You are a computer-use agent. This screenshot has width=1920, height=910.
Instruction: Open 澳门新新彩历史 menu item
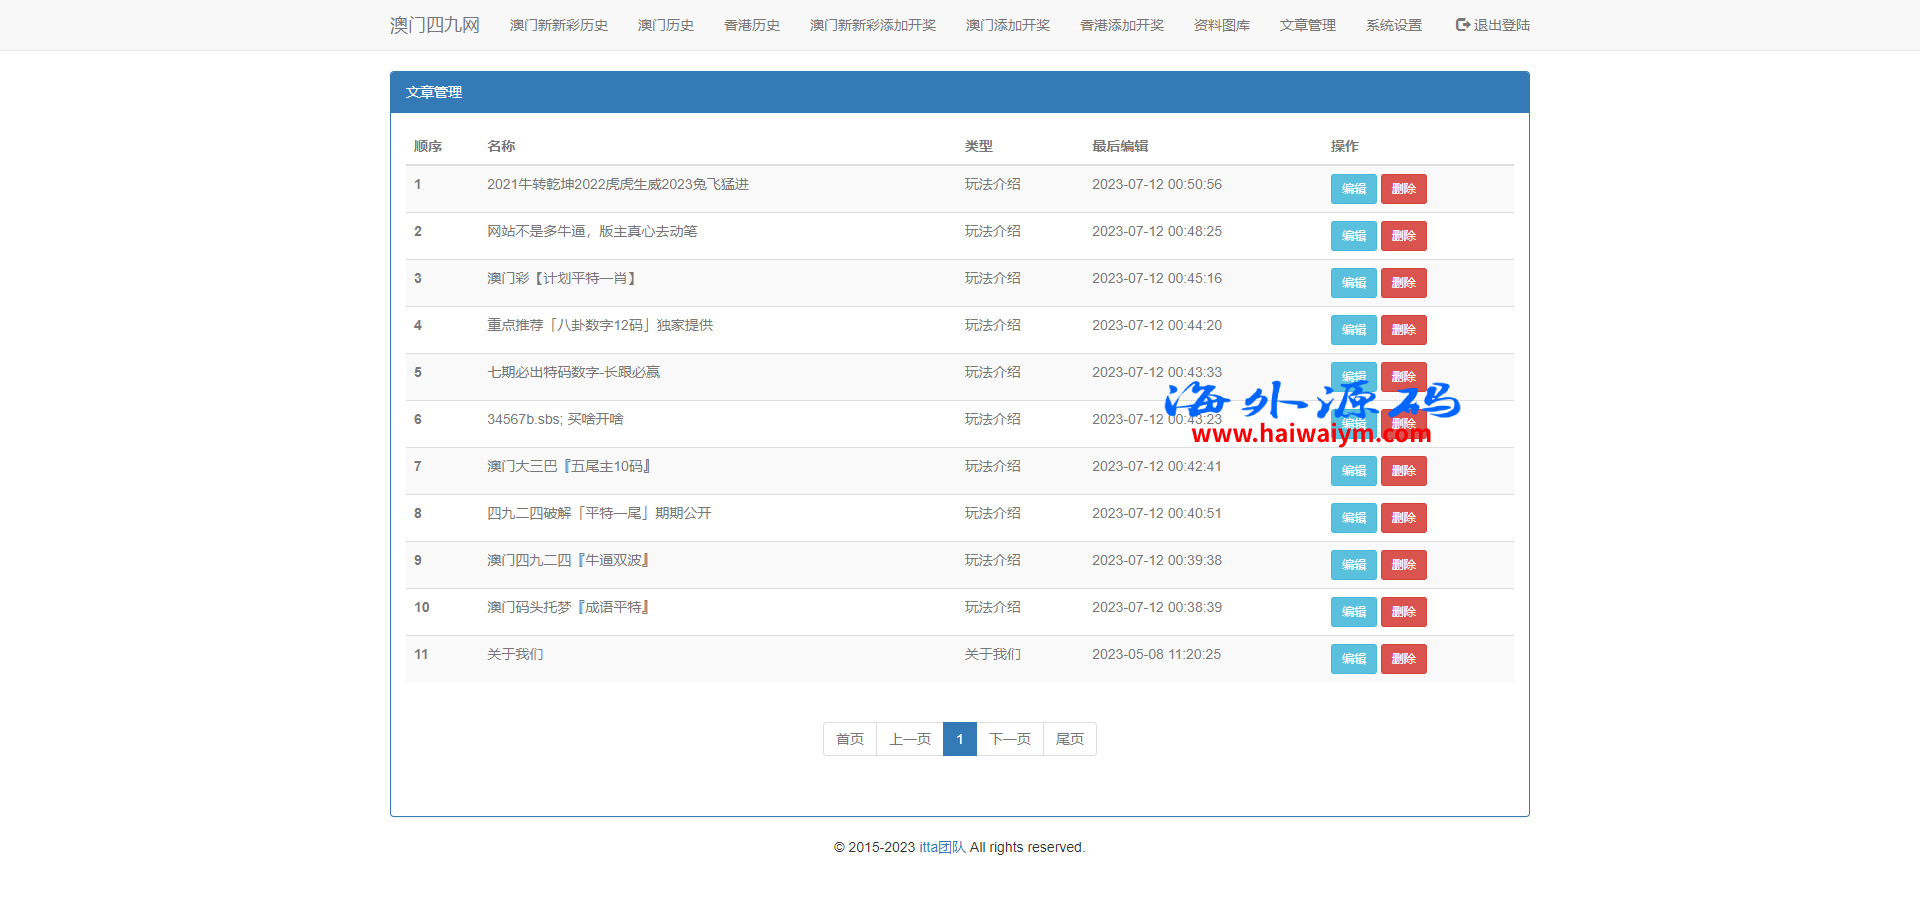[558, 25]
